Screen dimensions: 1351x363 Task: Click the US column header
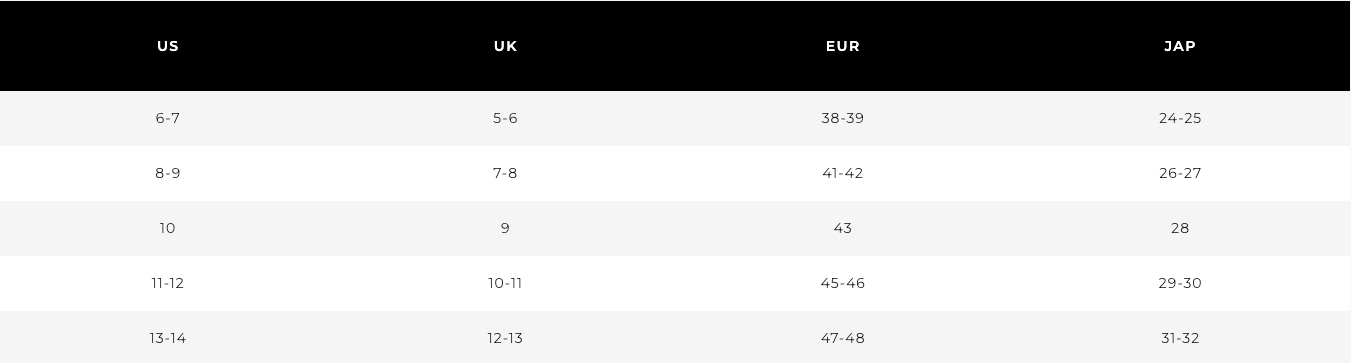tap(168, 46)
